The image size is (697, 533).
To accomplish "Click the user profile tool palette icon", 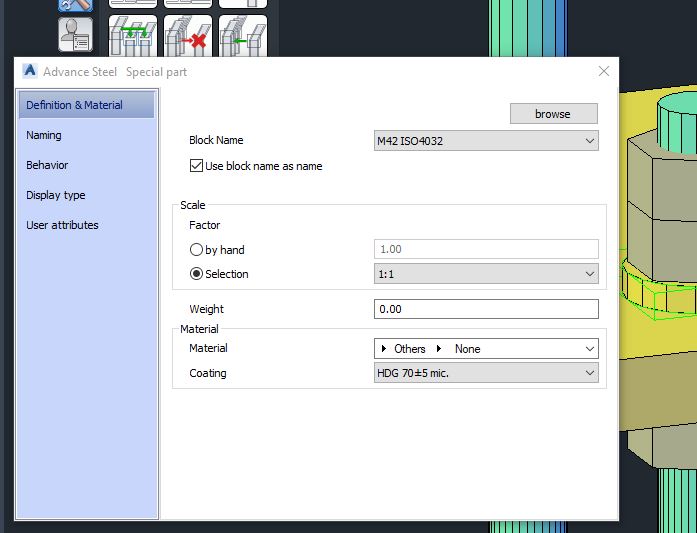I will point(76,35).
